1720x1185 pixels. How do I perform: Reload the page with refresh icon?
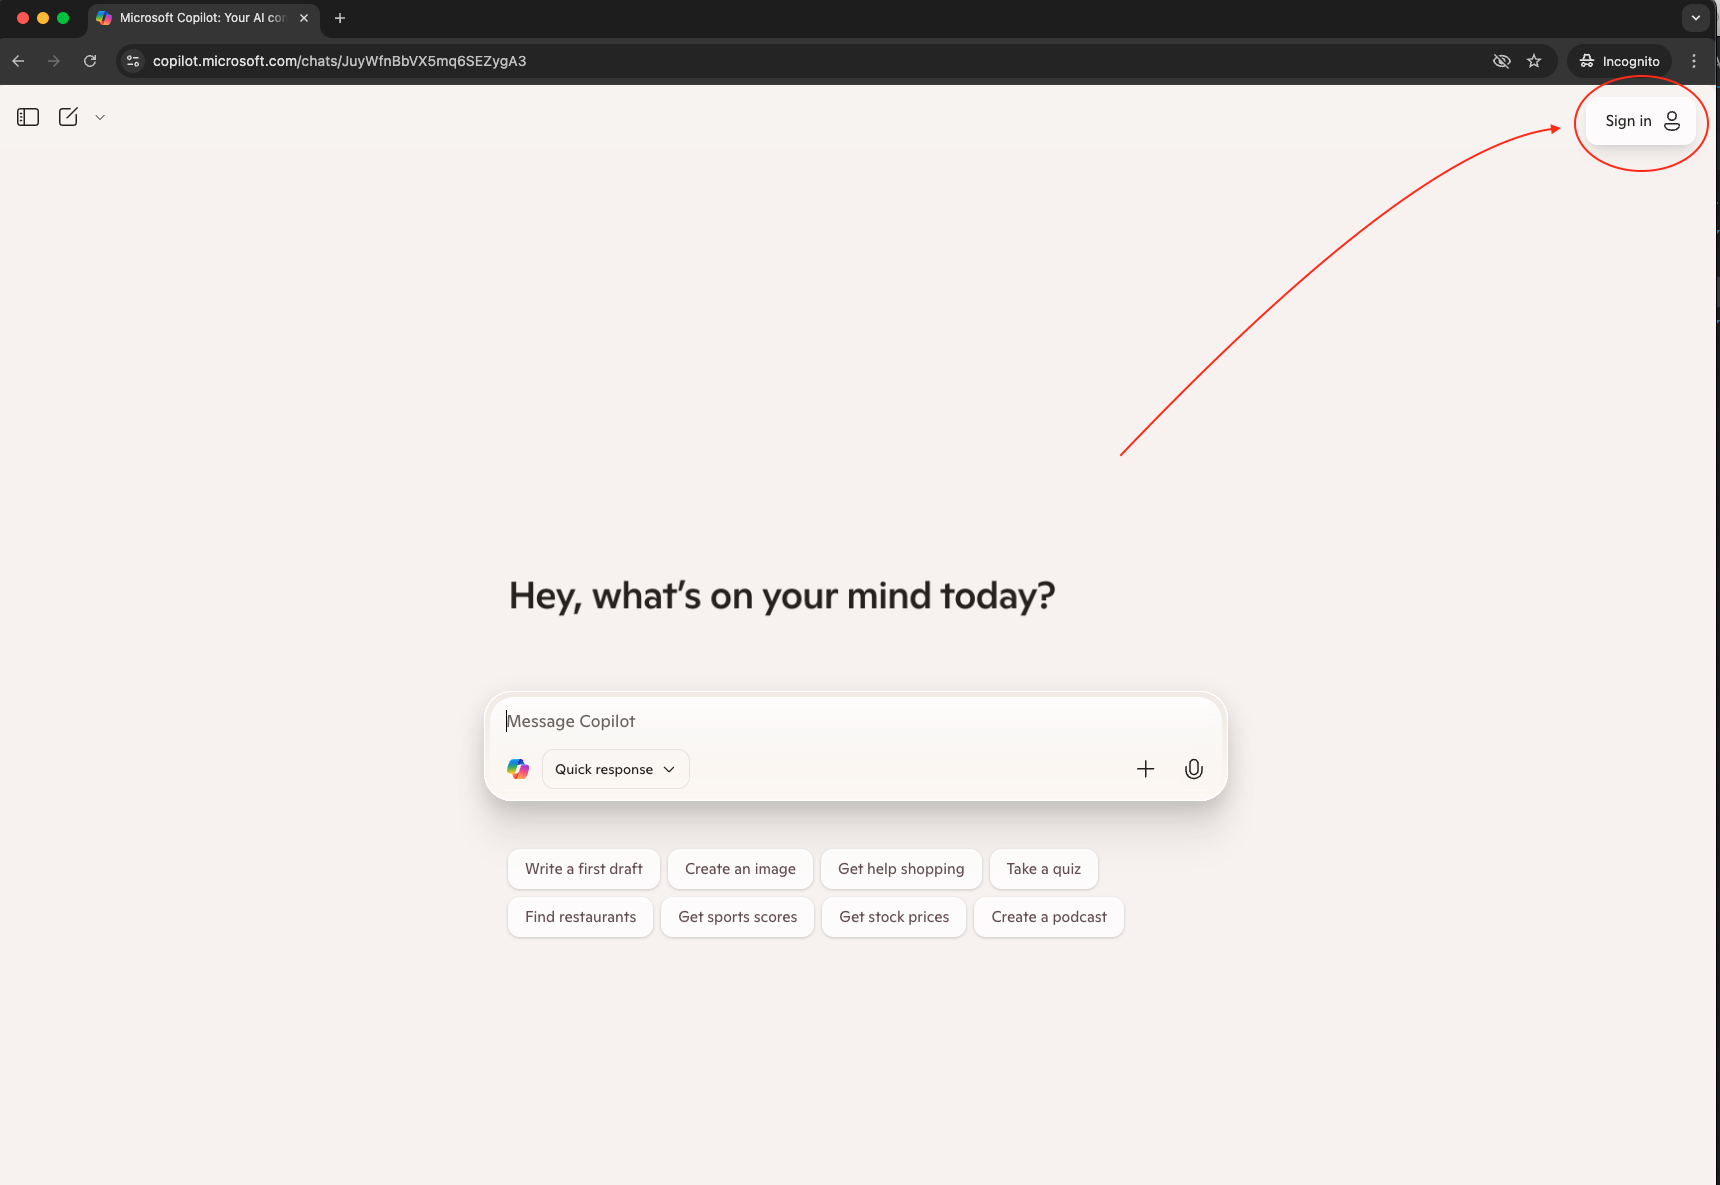click(x=90, y=61)
